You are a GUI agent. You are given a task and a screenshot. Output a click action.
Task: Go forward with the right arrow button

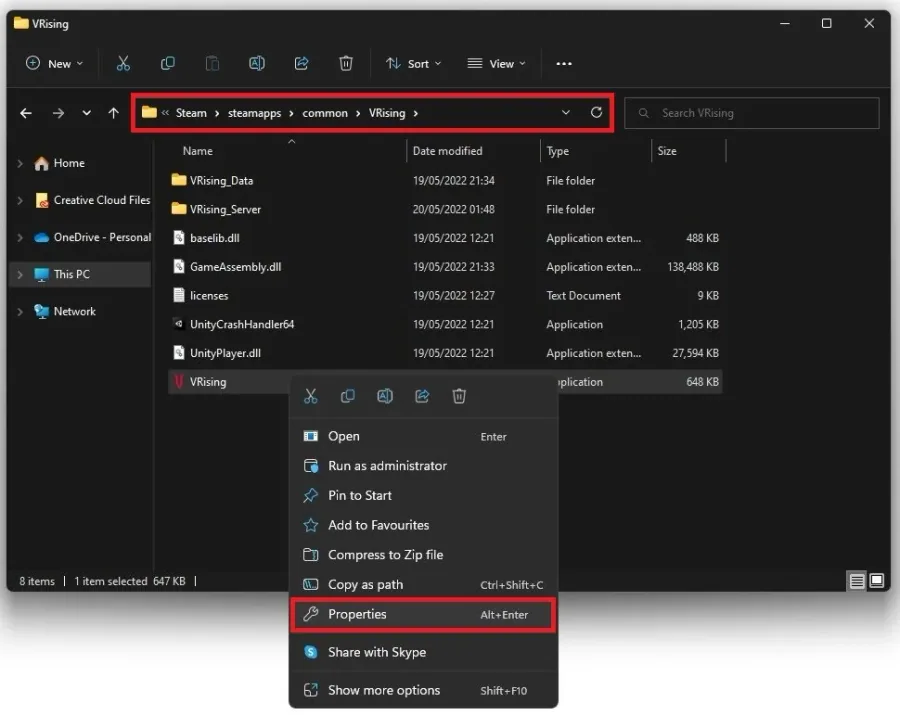[x=58, y=113]
